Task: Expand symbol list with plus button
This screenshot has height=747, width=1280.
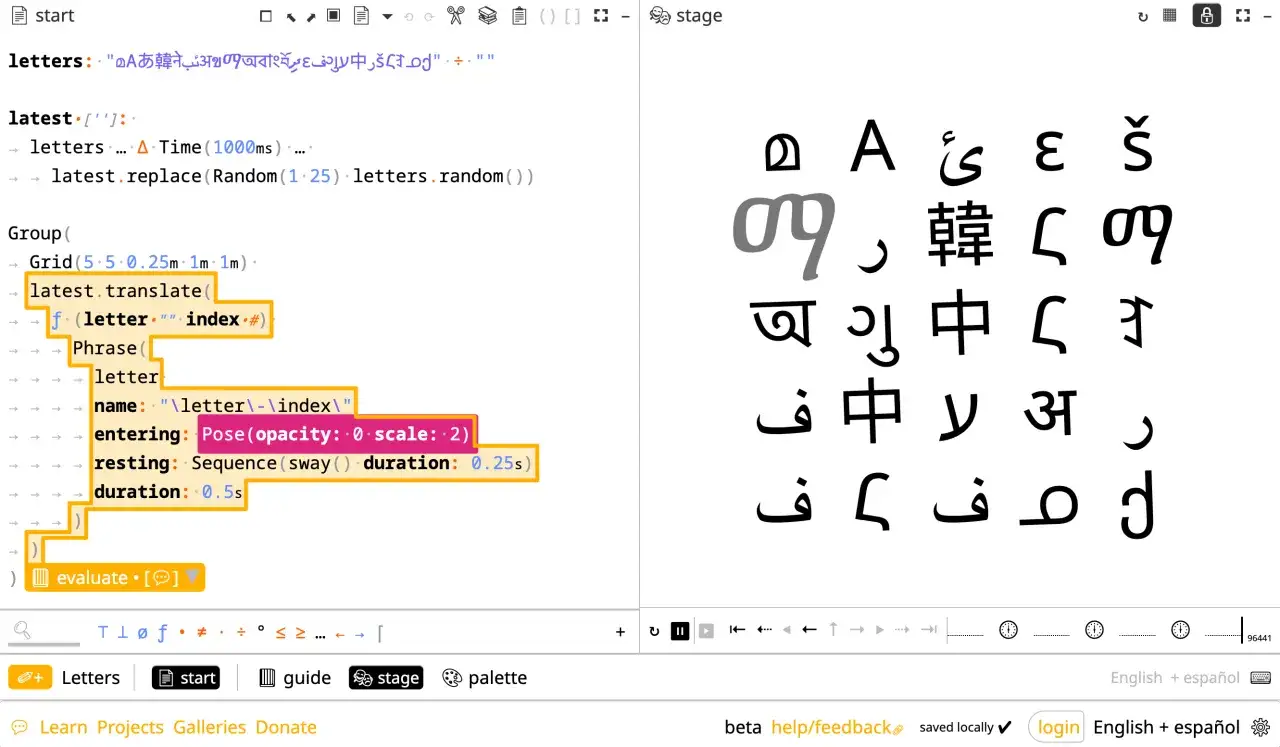Action: click(620, 632)
